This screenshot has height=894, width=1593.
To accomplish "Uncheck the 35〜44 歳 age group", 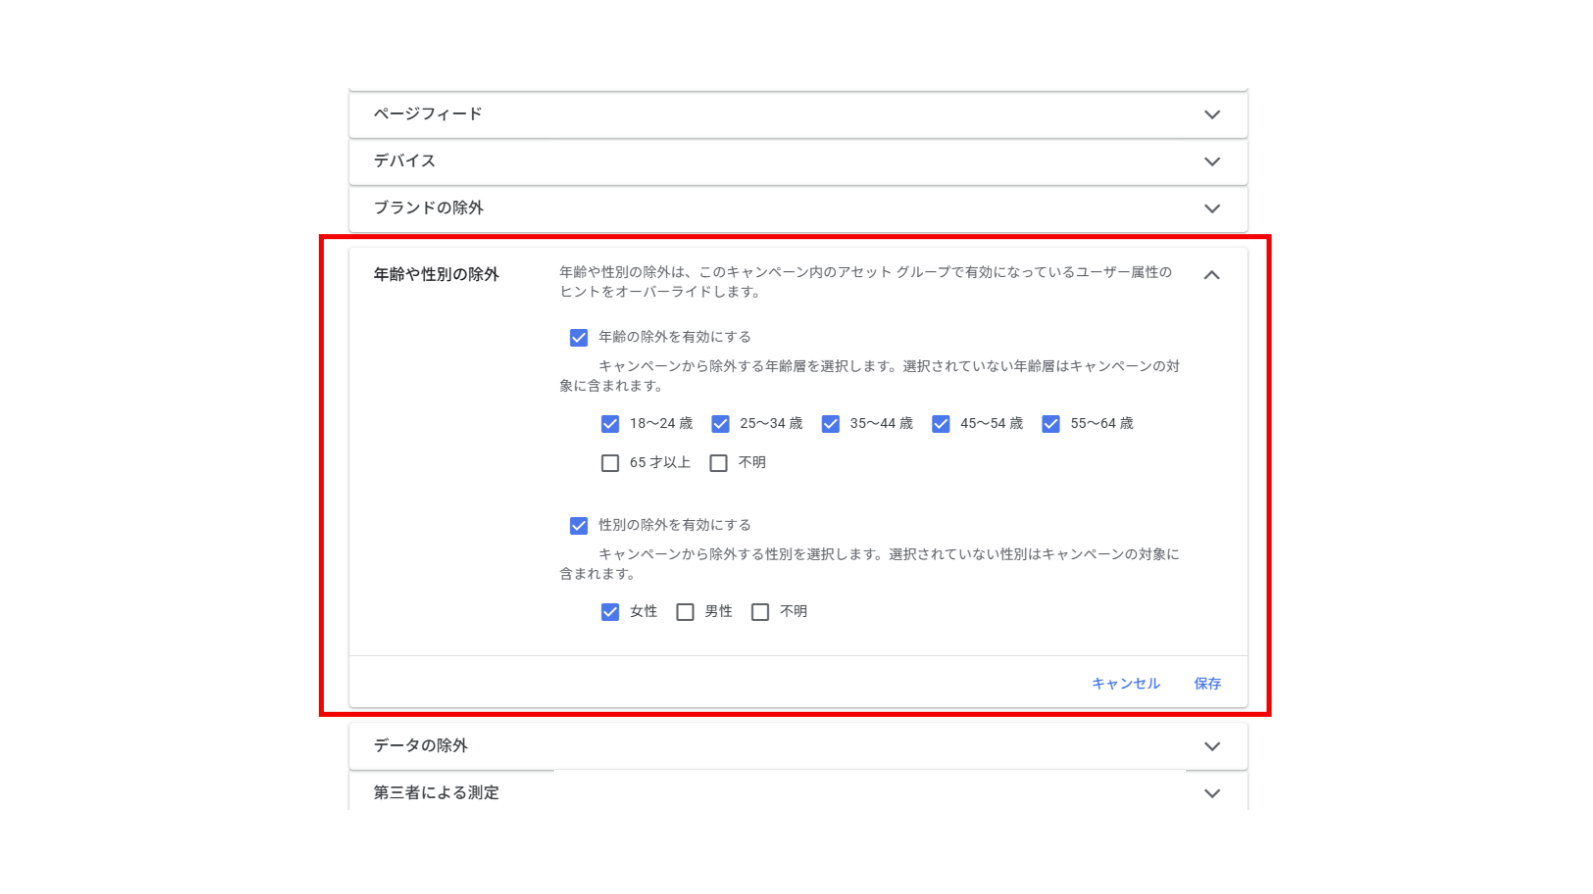I will coord(830,424).
